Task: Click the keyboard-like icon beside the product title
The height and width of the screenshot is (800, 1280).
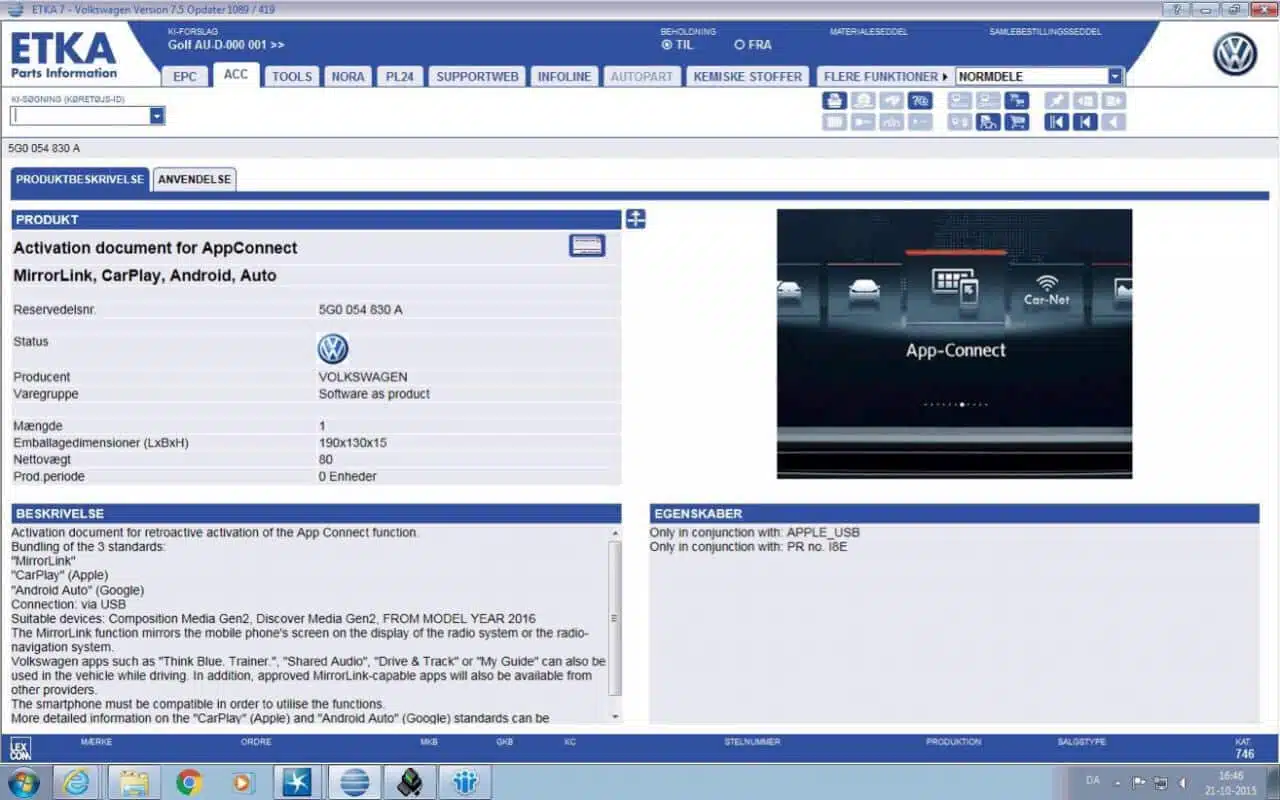Action: 587,245
